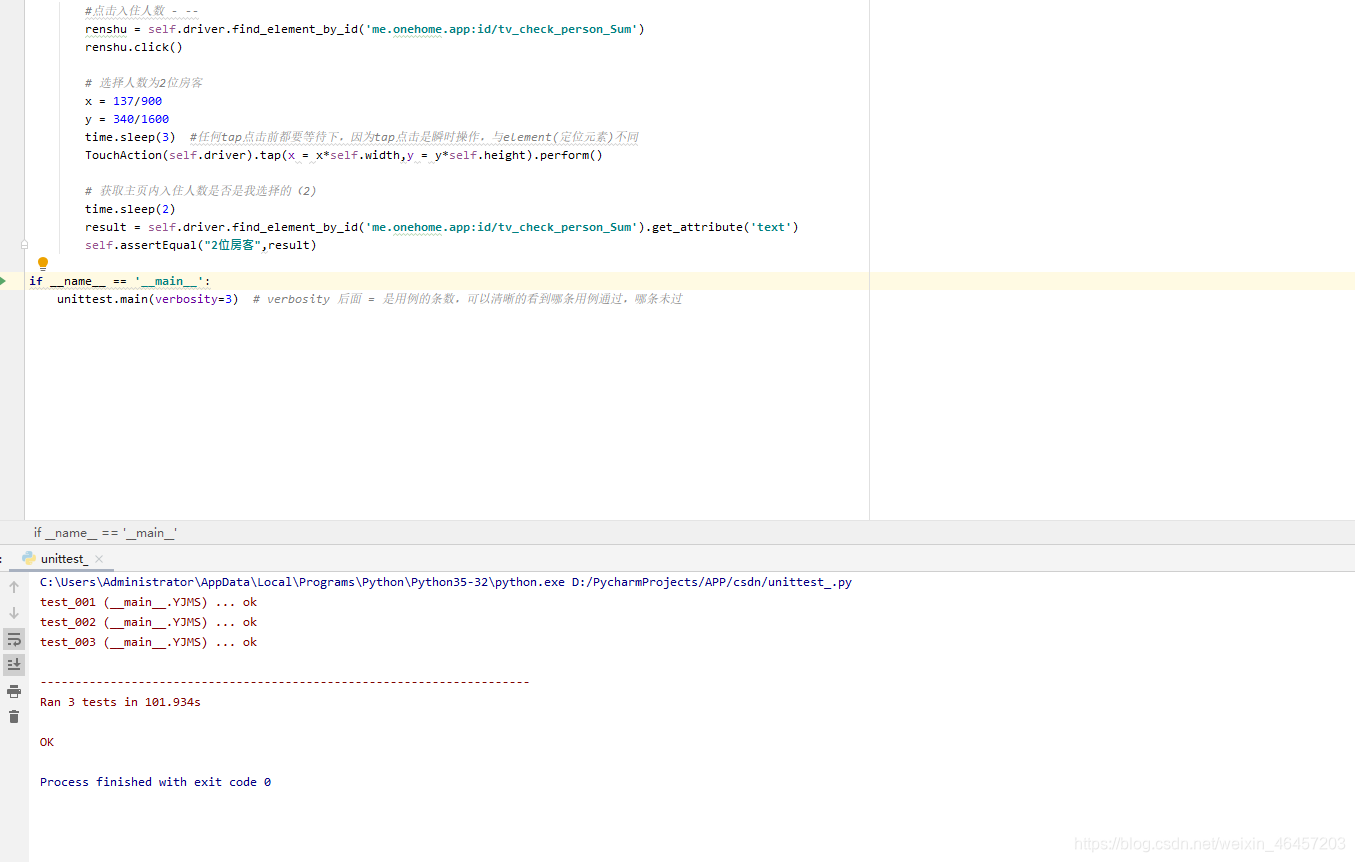Click the TouchAction tap code line
The width and height of the screenshot is (1355, 862).
click(344, 155)
